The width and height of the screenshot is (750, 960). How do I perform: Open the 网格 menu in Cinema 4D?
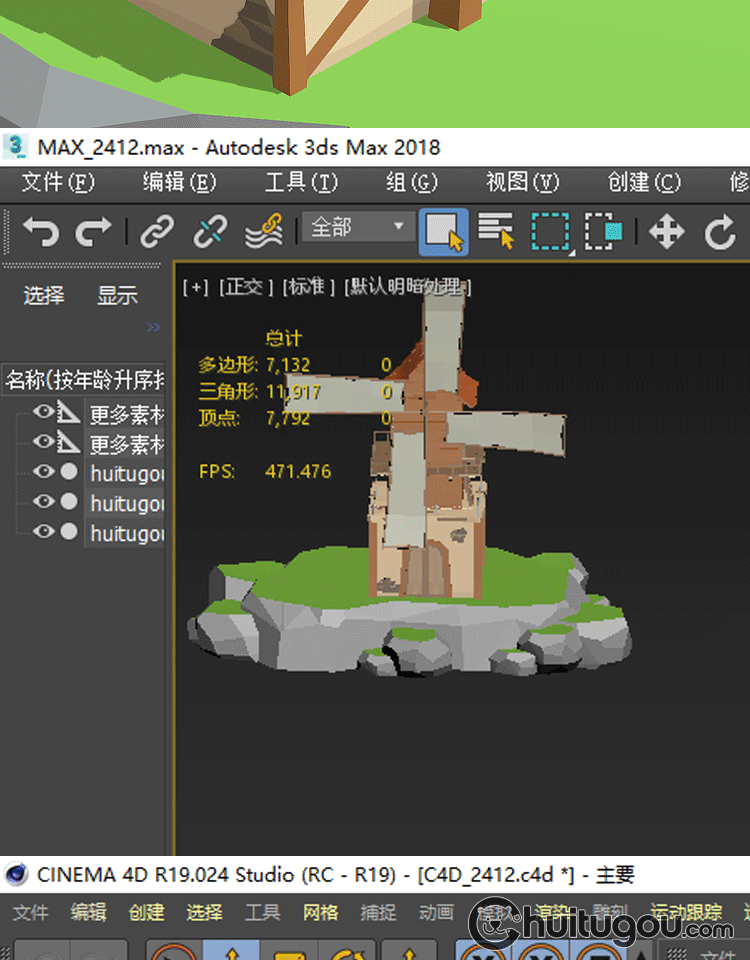coord(320,912)
